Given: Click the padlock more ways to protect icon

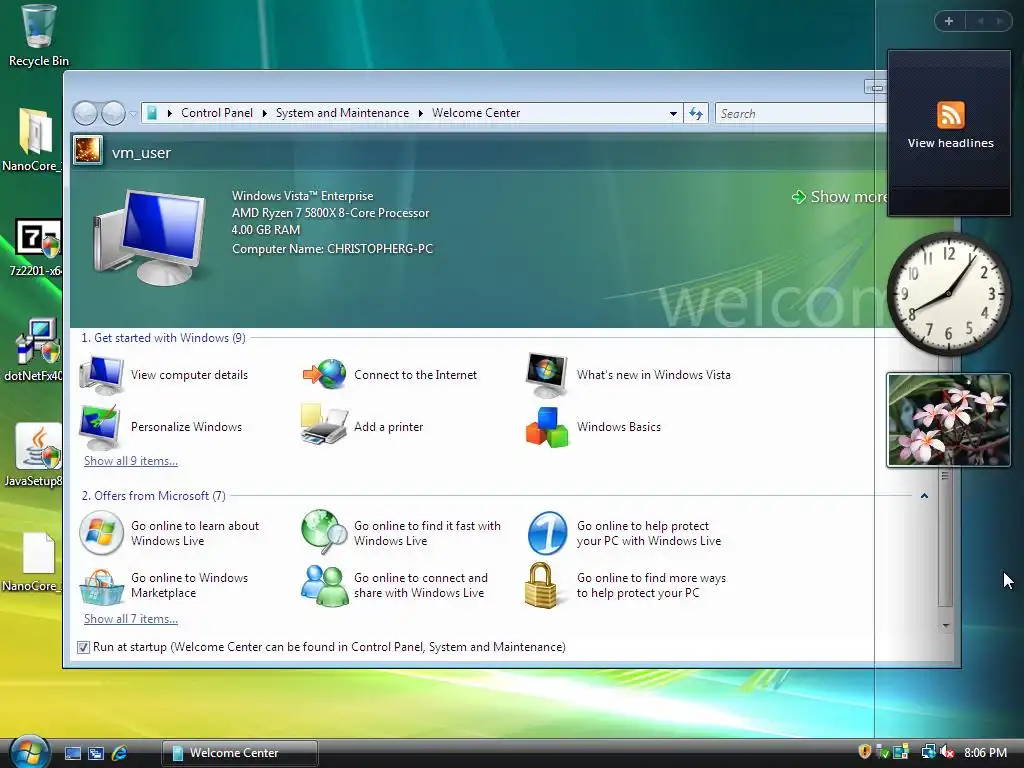Looking at the screenshot, I should point(541,585).
